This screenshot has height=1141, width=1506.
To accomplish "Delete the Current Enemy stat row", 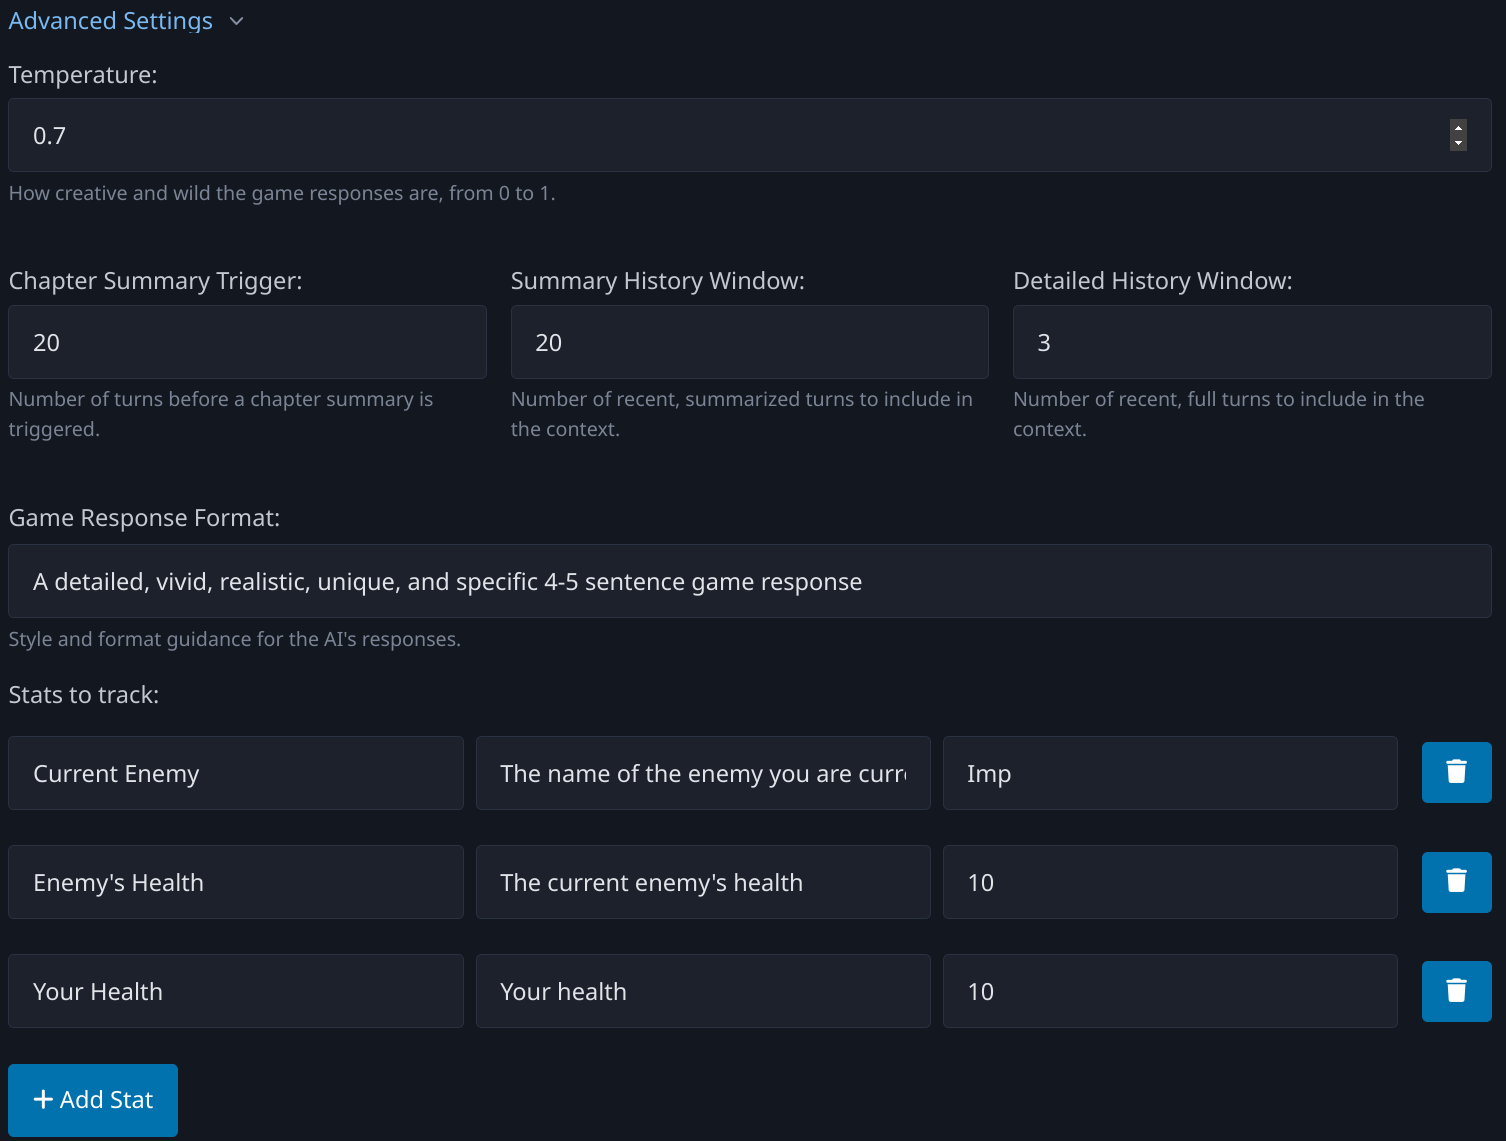I will (x=1456, y=772).
